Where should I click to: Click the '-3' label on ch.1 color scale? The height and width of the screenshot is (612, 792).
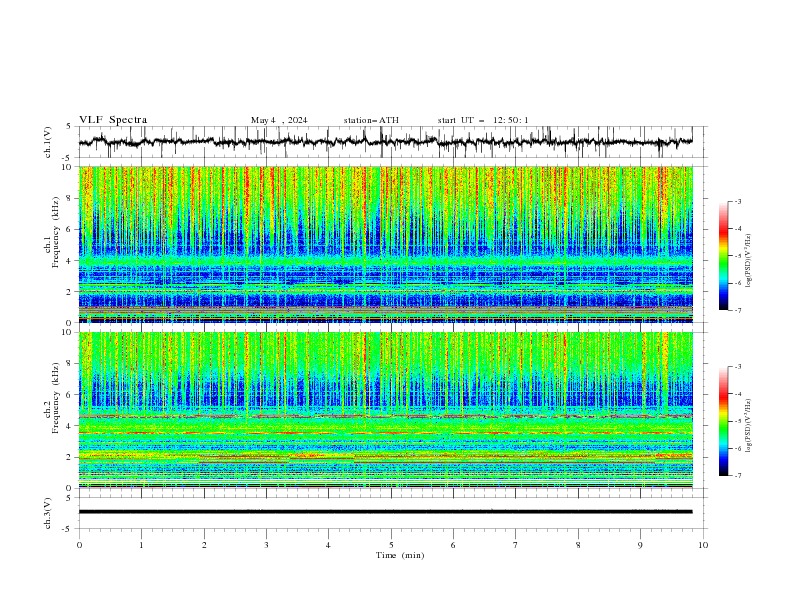point(737,201)
